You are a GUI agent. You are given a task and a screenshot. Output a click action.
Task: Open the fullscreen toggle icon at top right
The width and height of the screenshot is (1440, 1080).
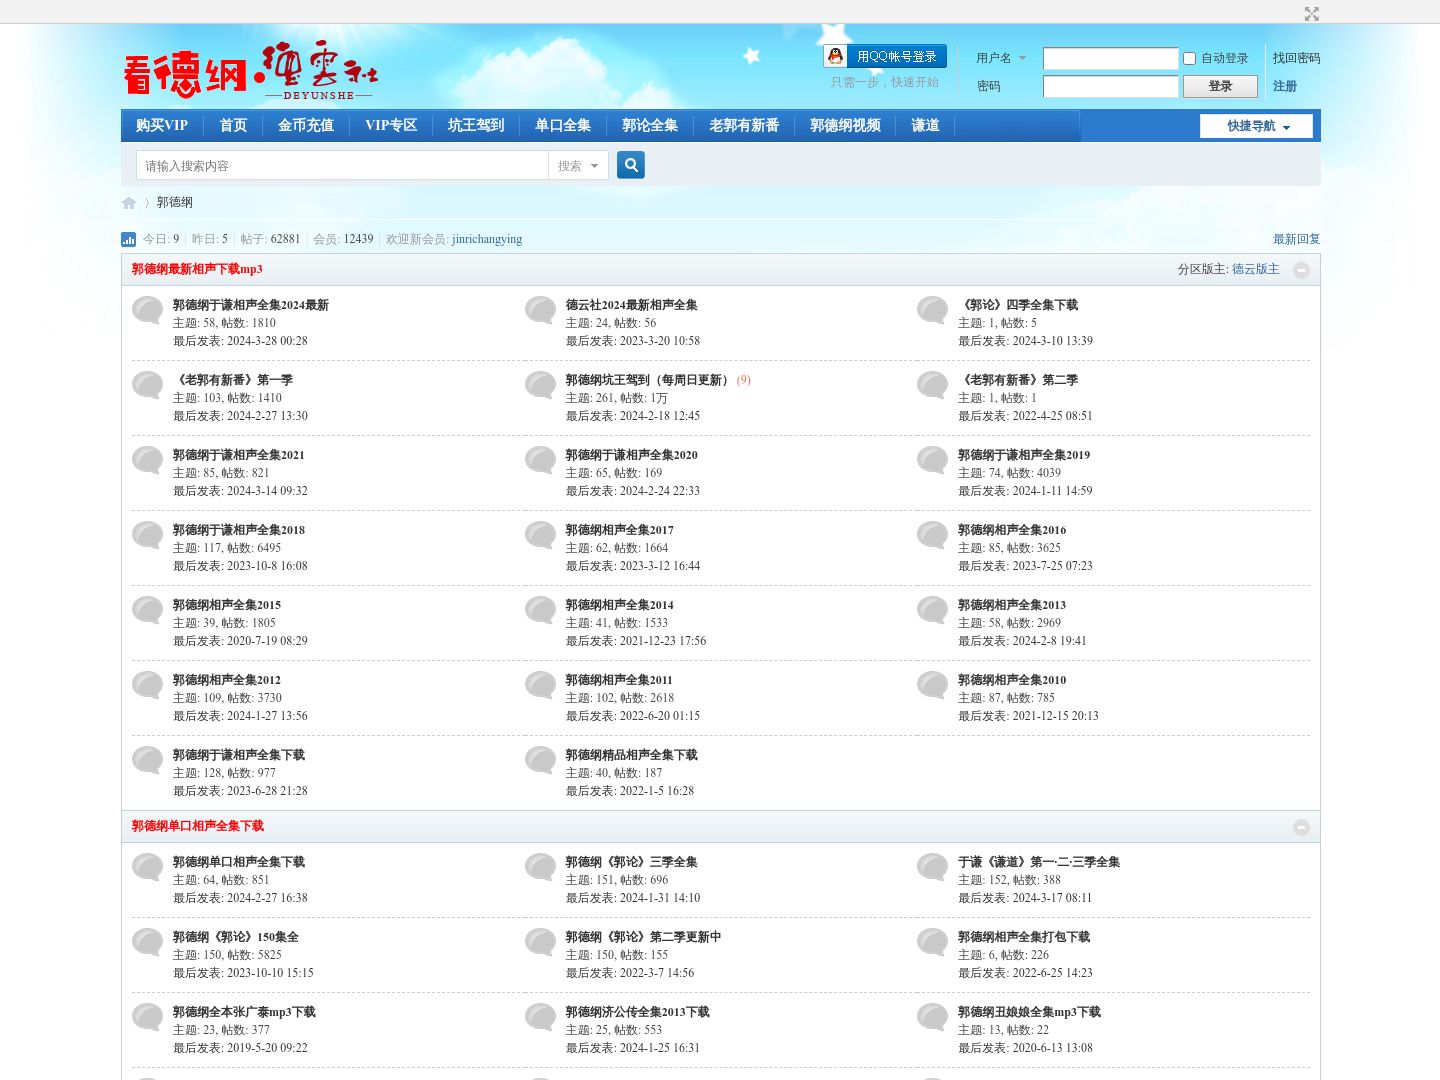tap(1312, 13)
